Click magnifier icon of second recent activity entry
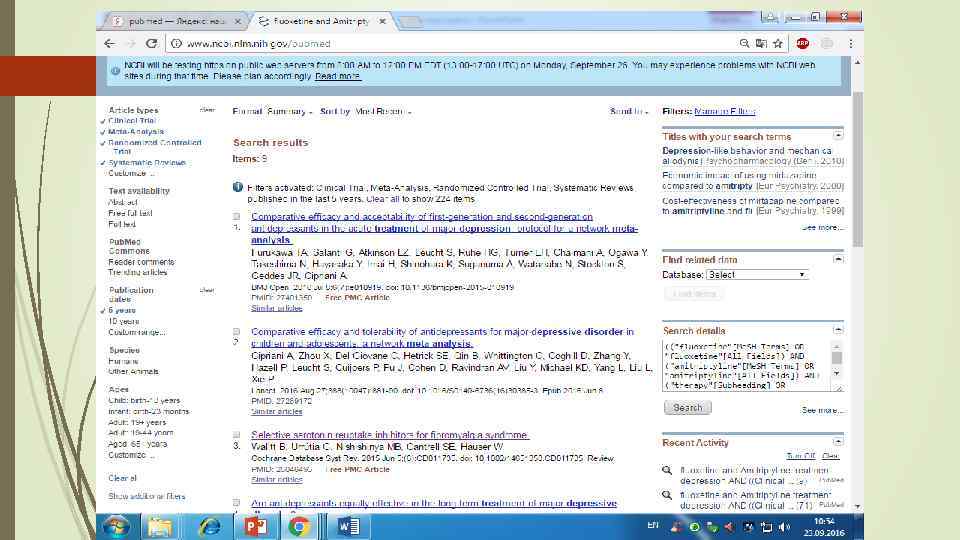960x540 pixels. click(667, 495)
